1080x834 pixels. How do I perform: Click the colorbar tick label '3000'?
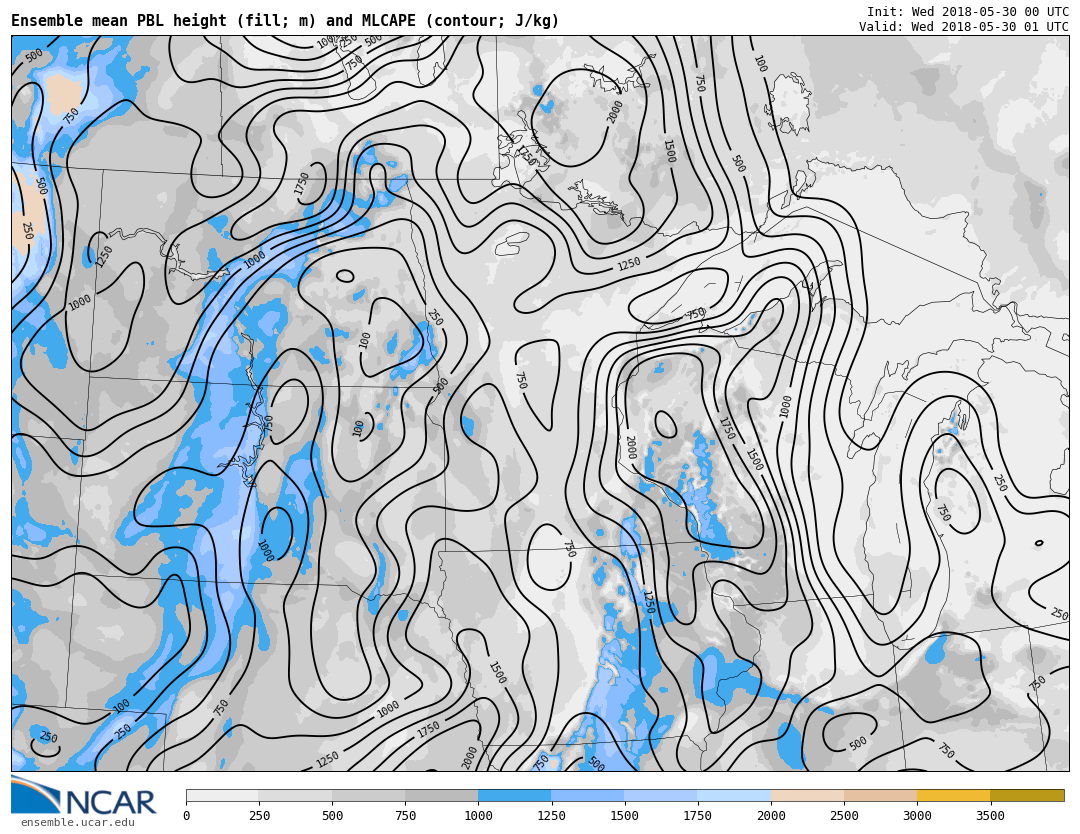(x=917, y=816)
